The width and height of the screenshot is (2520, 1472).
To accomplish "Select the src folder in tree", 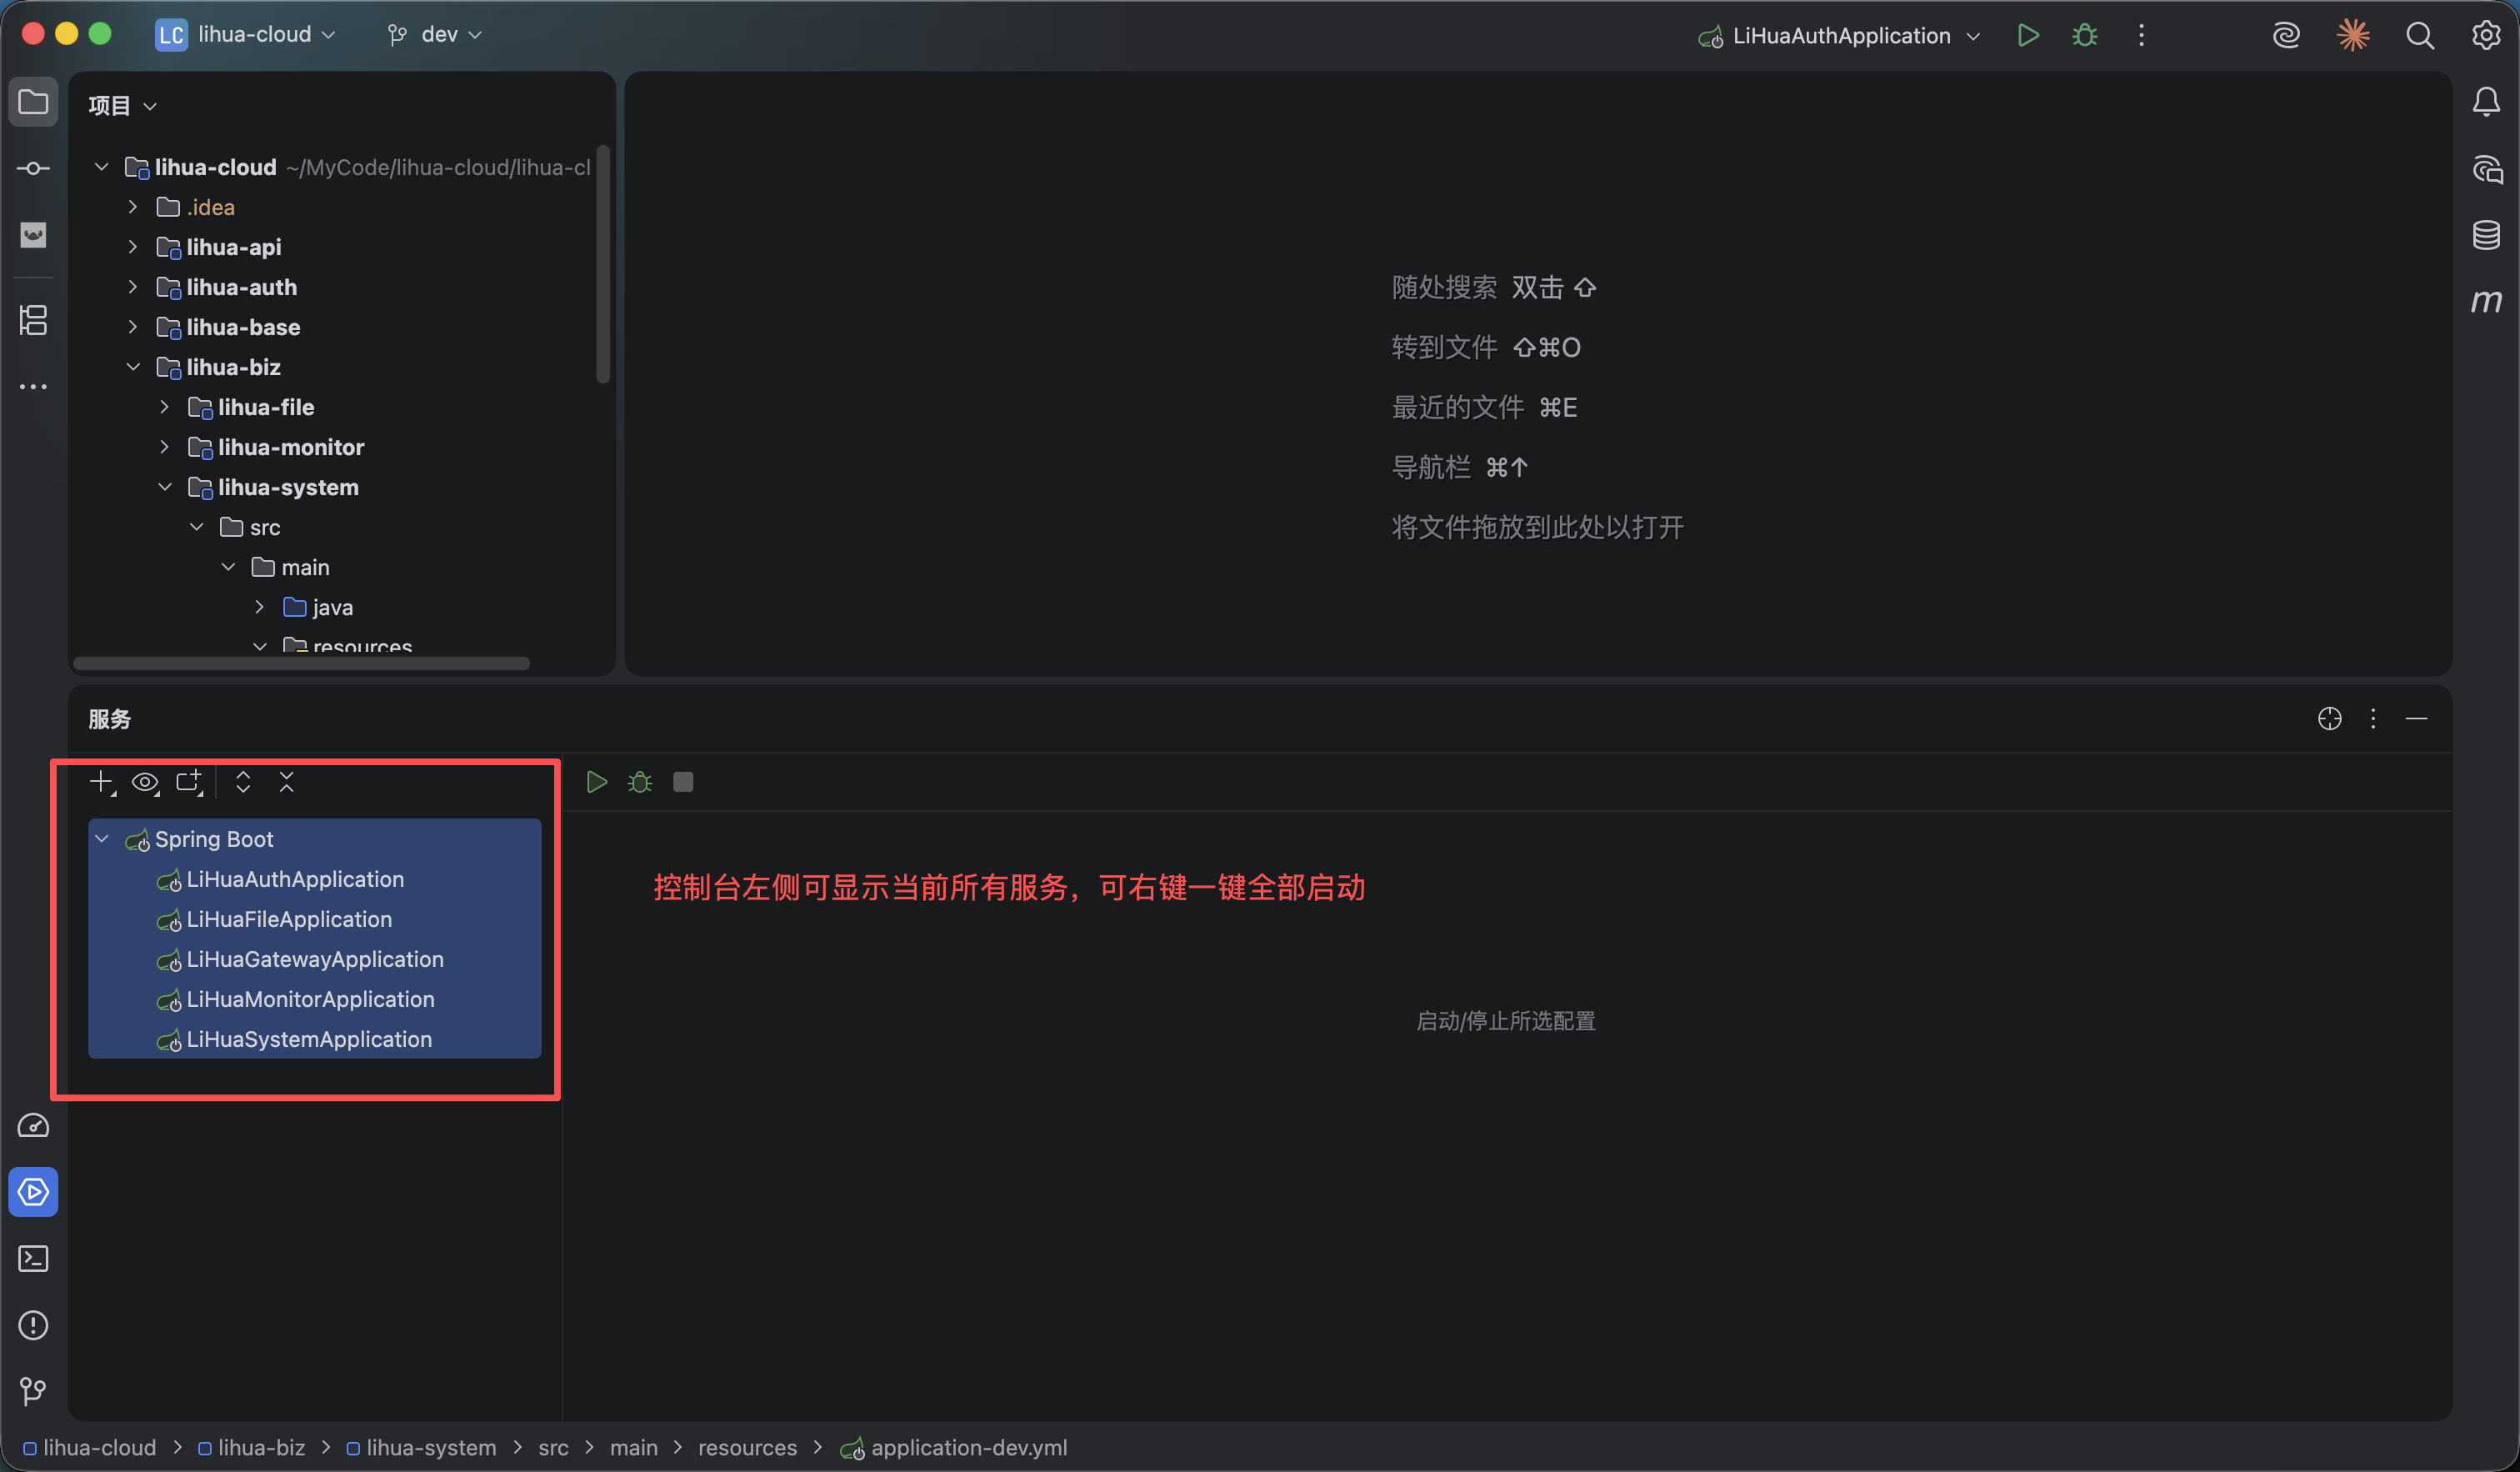I will pyautogui.click(x=250, y=527).
